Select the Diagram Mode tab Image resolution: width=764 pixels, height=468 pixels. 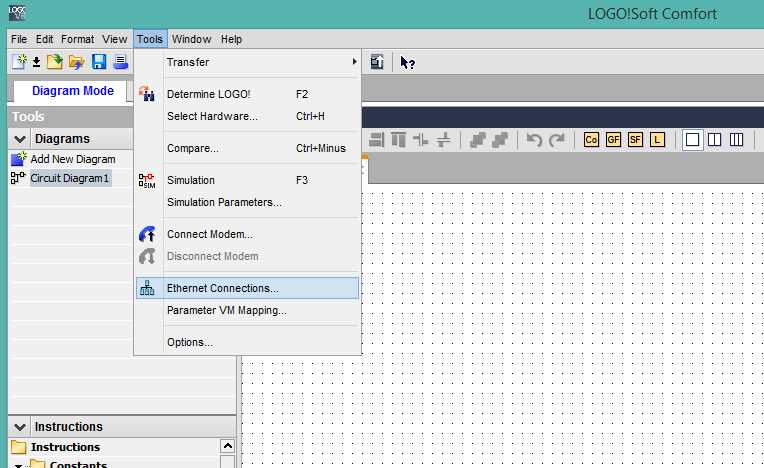pyautogui.click(x=73, y=91)
